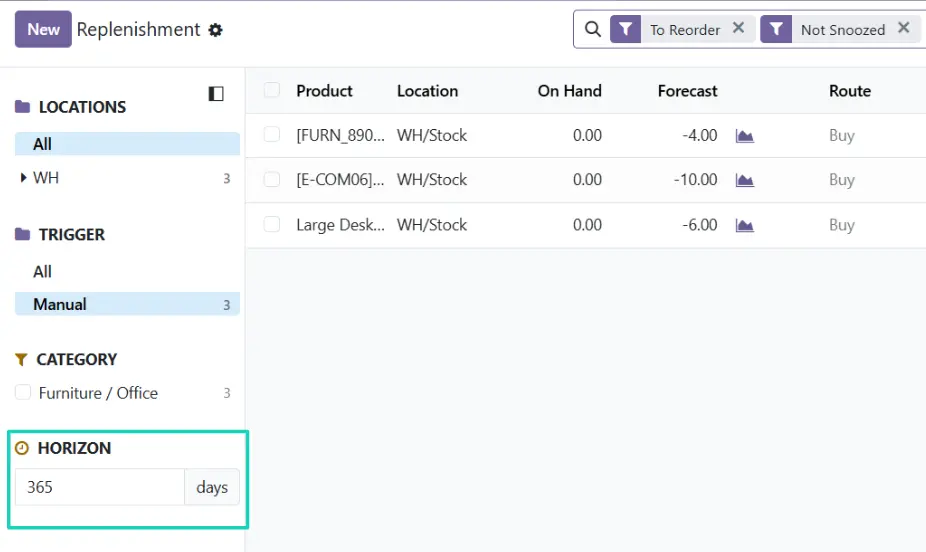Click Buy route in Large Desk row
Viewport: 926px width, 552px height.
coord(842,226)
